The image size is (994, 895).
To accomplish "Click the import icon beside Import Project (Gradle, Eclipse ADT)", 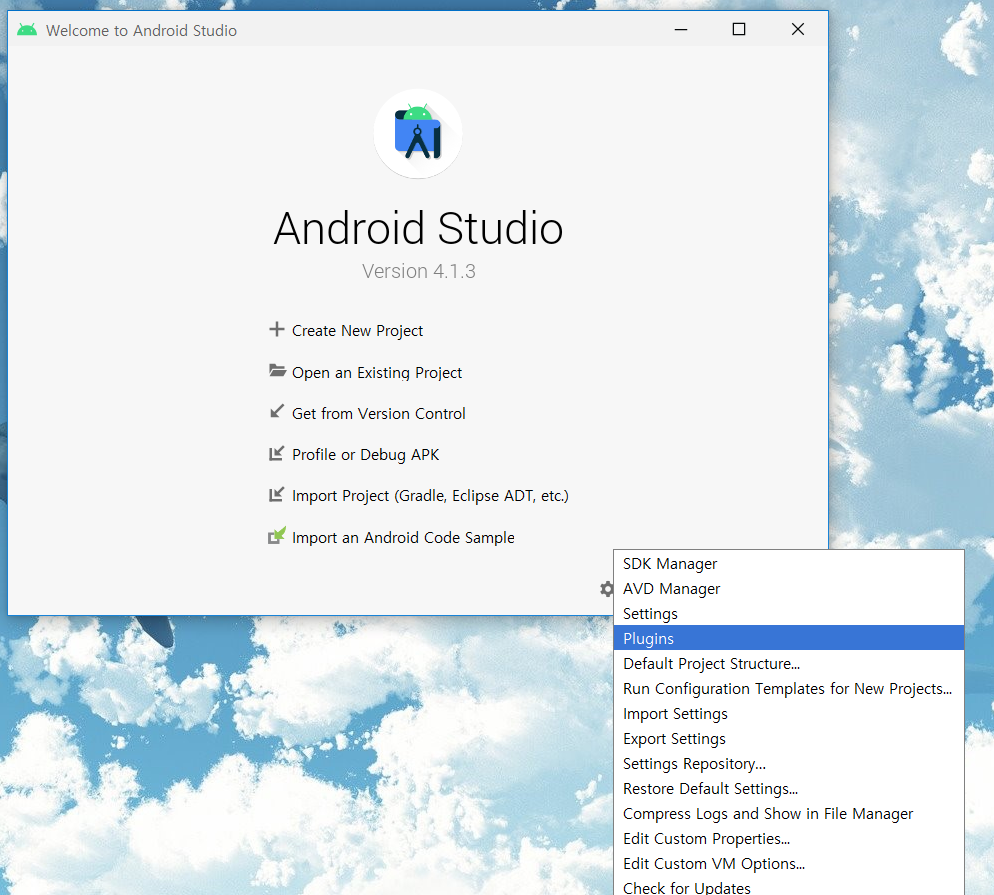I will click(276, 494).
